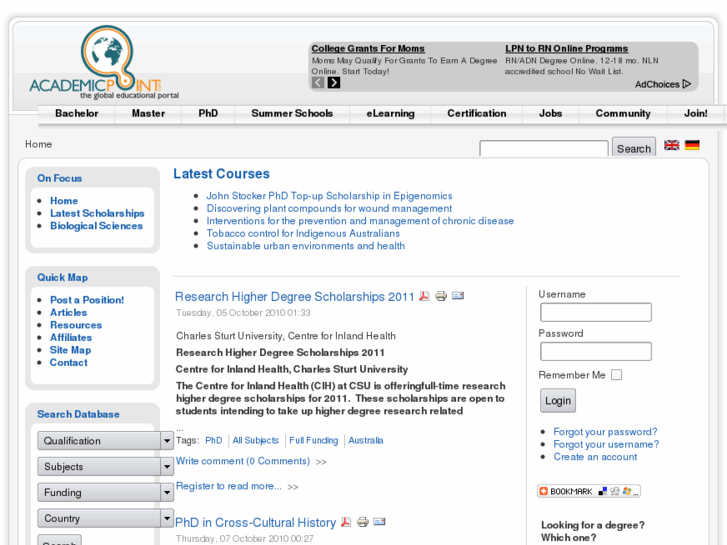Image resolution: width=727 pixels, height=545 pixels.
Task: Open PDF icon for PhD in Cross-Cultural History
Action: (345, 522)
